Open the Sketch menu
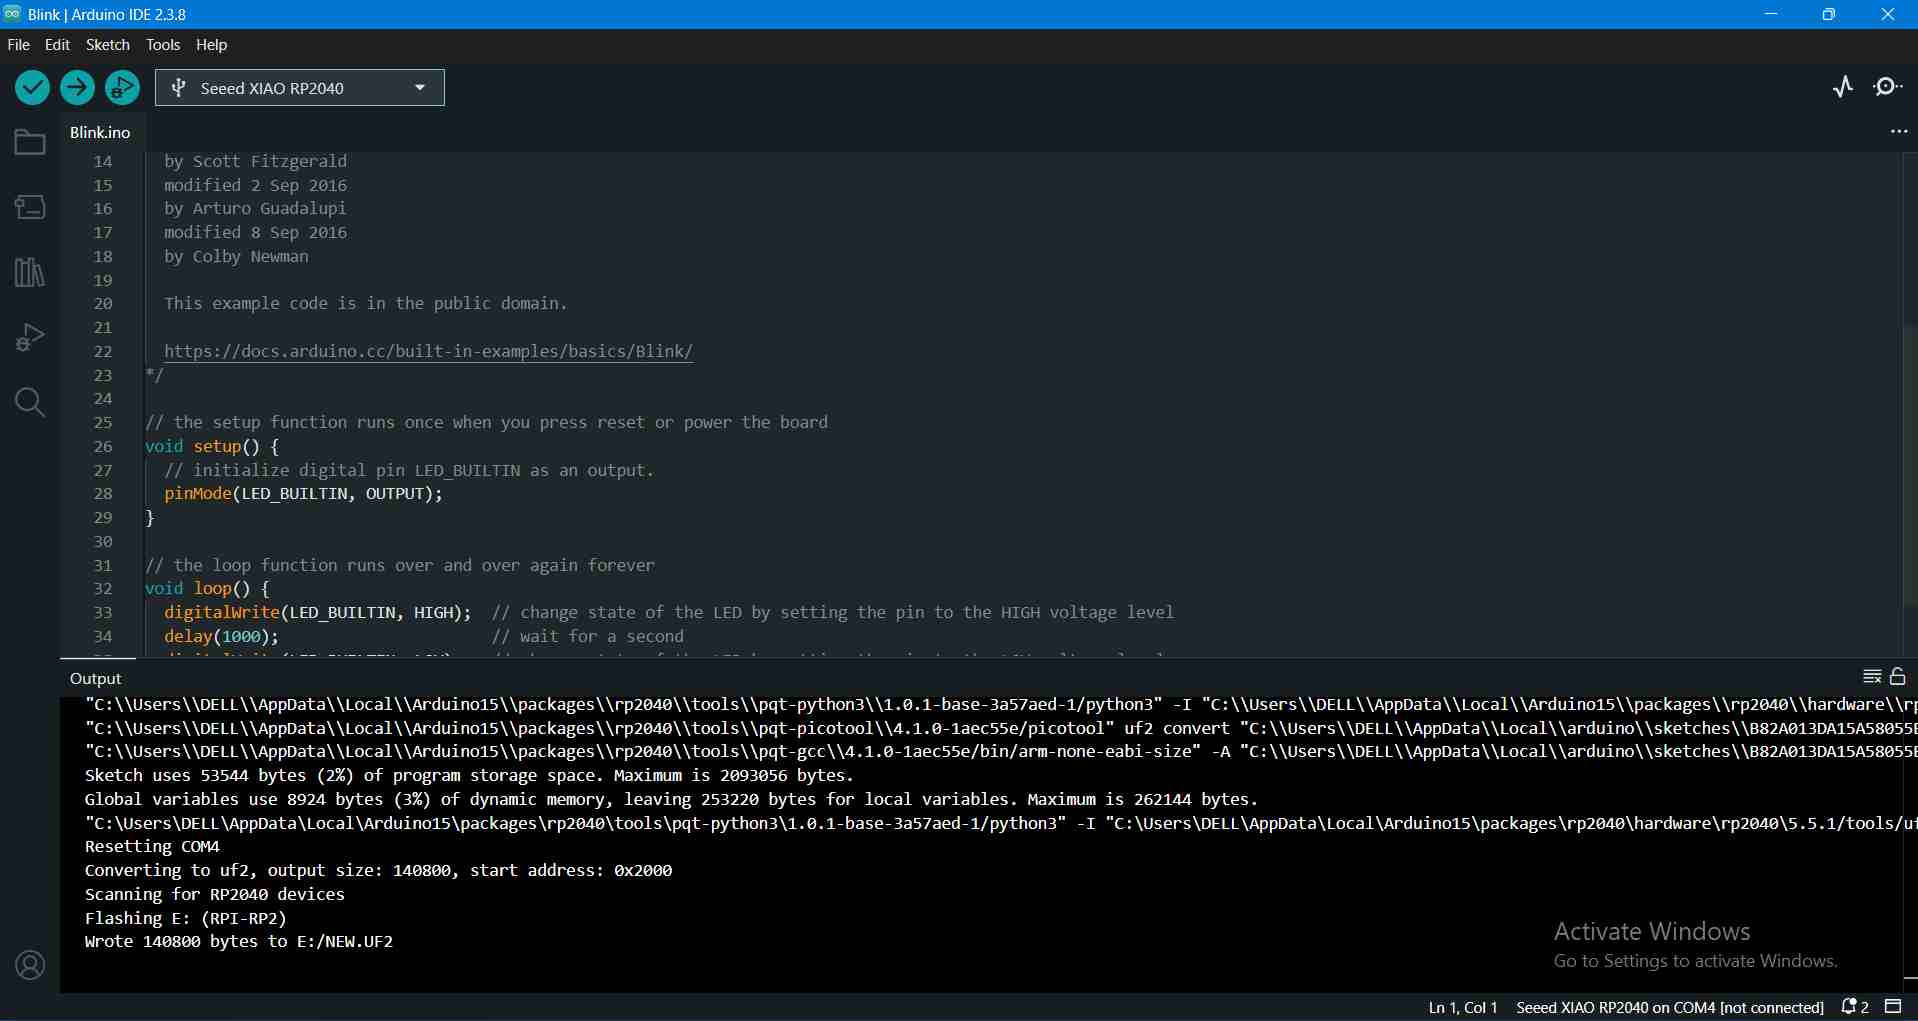This screenshot has width=1918, height=1021. (108, 45)
